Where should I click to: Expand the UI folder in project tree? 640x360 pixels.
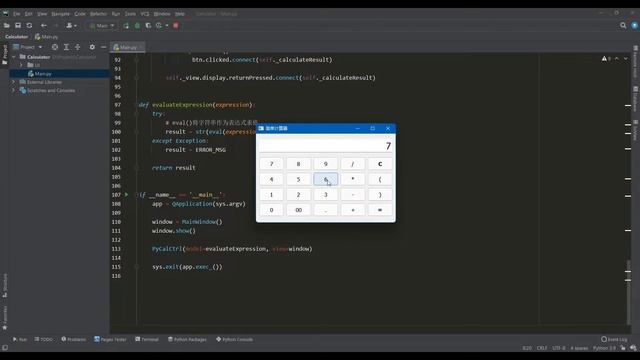(21, 65)
